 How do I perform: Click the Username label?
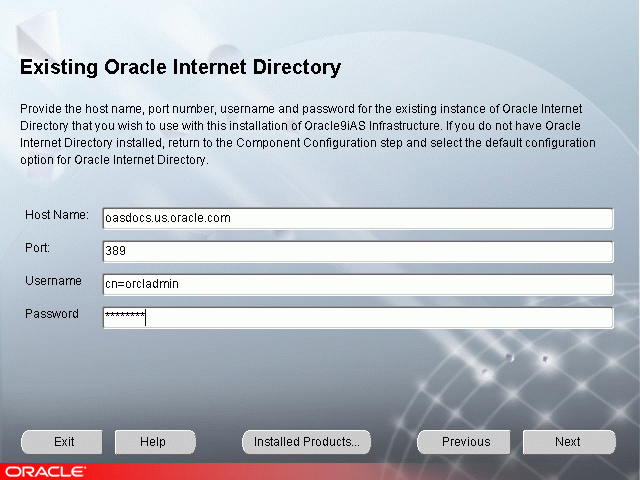pyautogui.click(x=53, y=281)
